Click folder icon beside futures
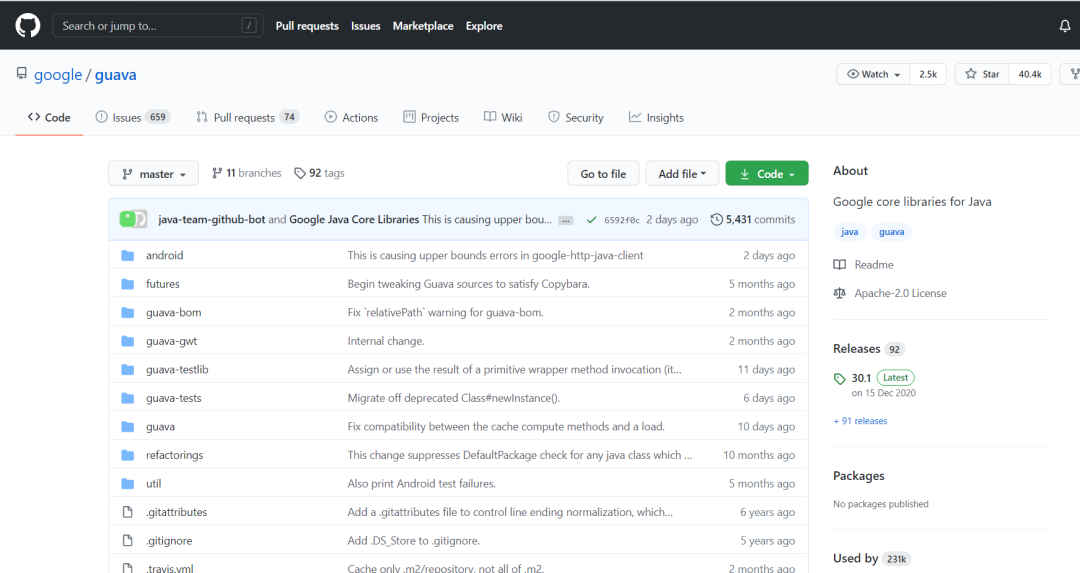The width and height of the screenshot is (1080, 573). click(x=127, y=284)
